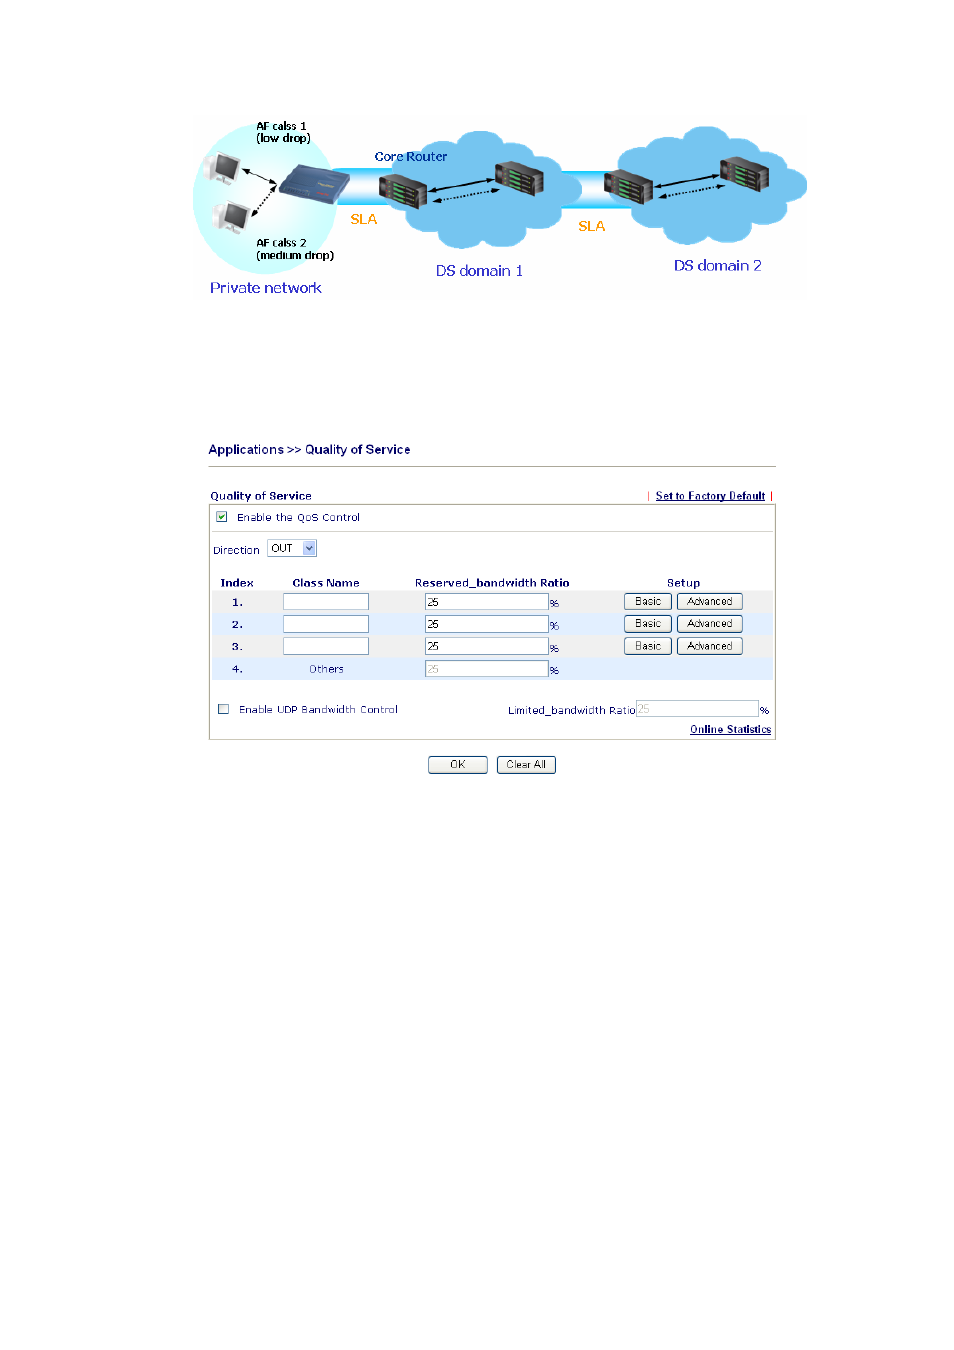Open the Online Statistics link
The image size is (954, 1350).
730,730
